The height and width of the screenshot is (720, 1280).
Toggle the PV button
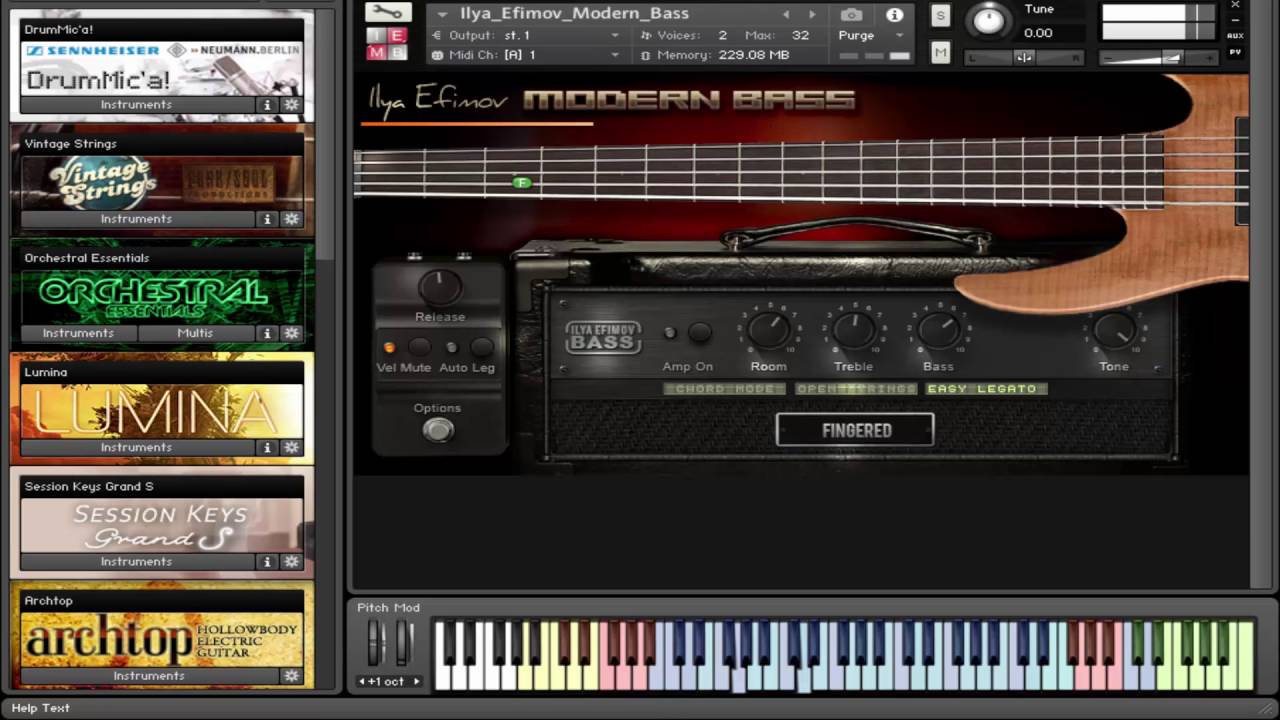1236,52
